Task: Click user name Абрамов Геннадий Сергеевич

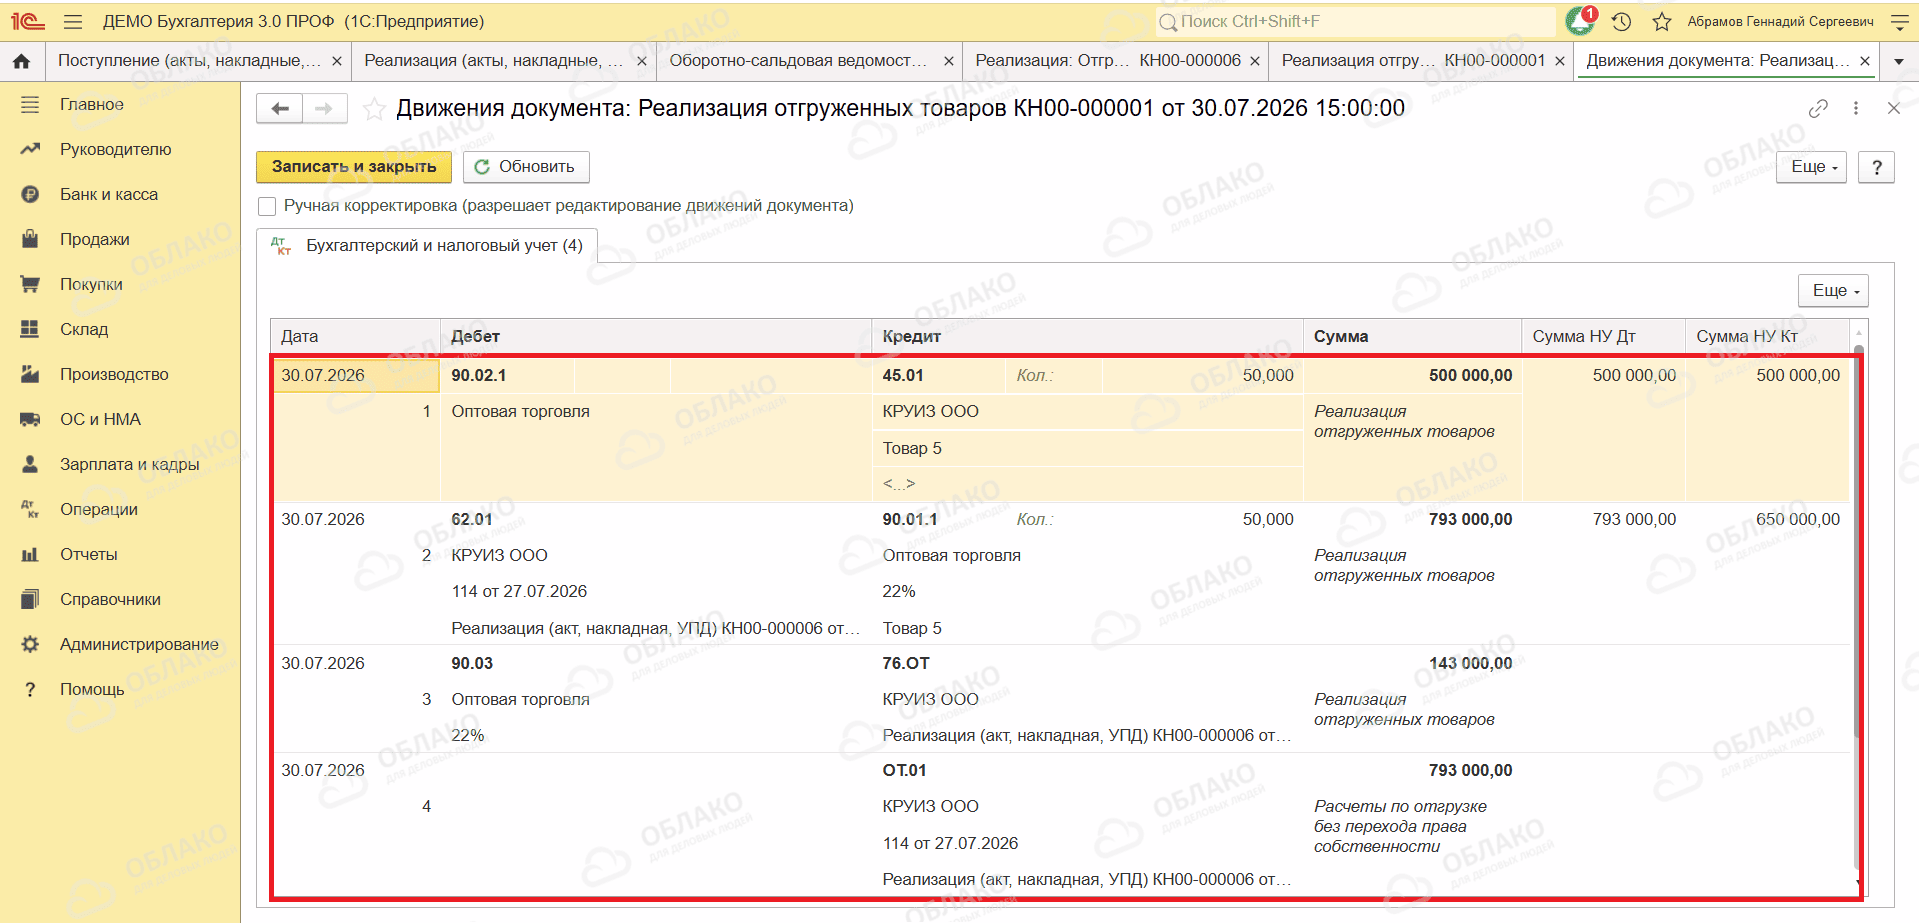Action: click(1780, 21)
